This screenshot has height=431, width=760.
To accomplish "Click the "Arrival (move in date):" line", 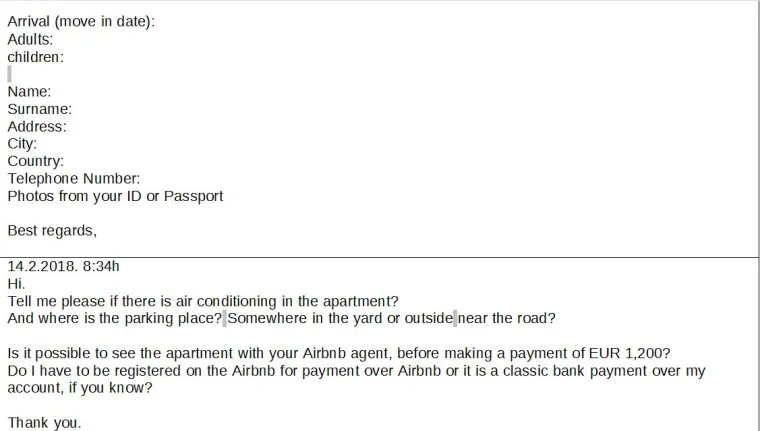I will pos(81,22).
